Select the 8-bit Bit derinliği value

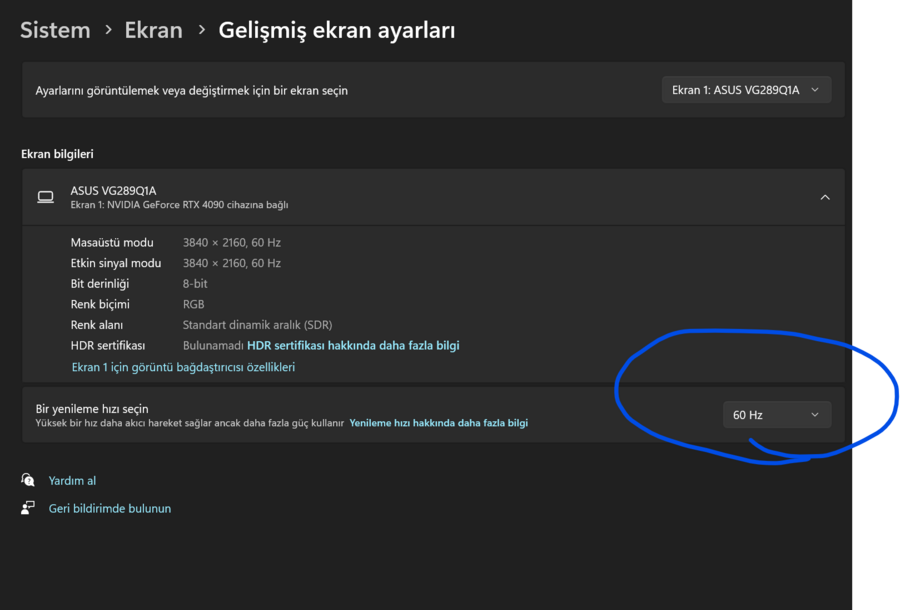point(195,283)
